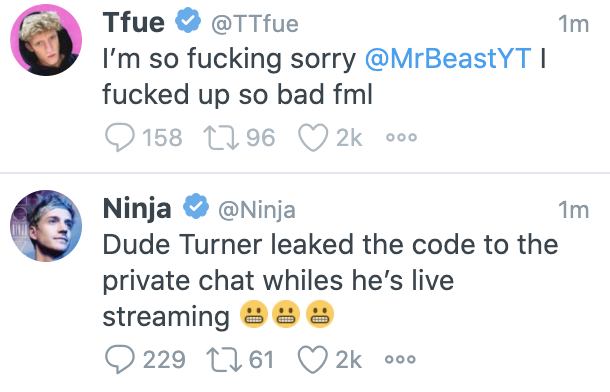Open Ninja tweet's 1m timestamp
The height and width of the screenshot is (392, 610).
pyautogui.click(x=573, y=210)
